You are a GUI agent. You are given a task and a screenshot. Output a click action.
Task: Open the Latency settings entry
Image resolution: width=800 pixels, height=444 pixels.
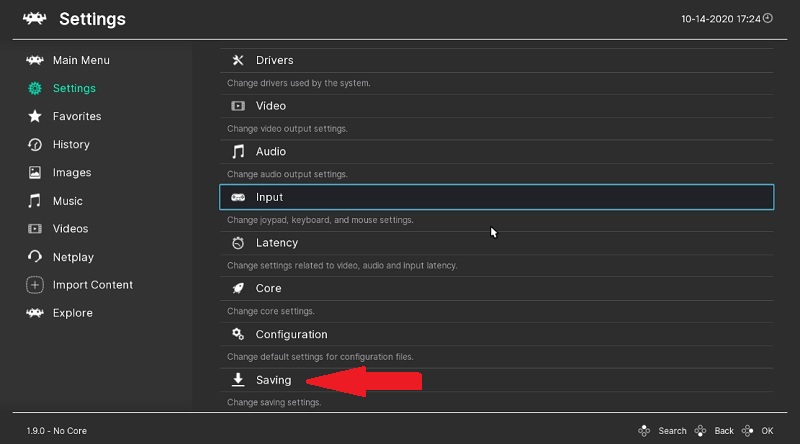[276, 243]
